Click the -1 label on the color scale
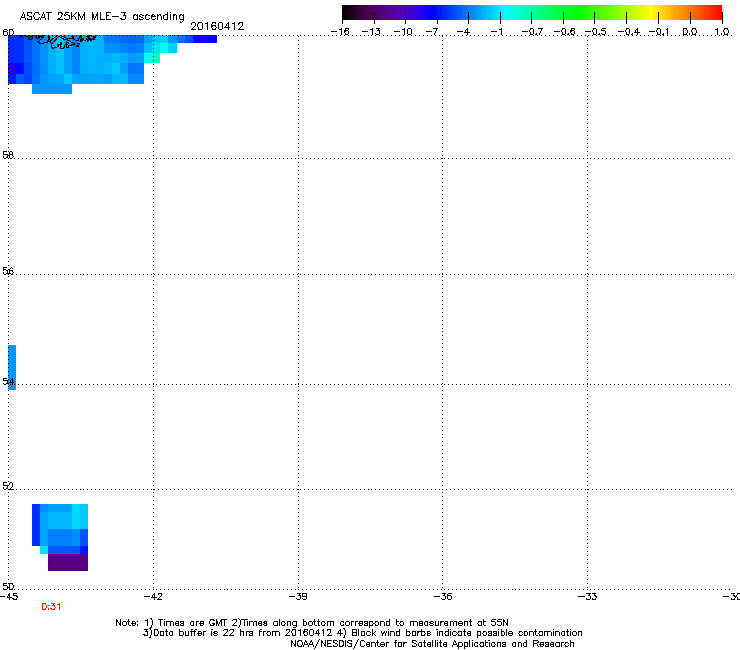 pos(496,32)
